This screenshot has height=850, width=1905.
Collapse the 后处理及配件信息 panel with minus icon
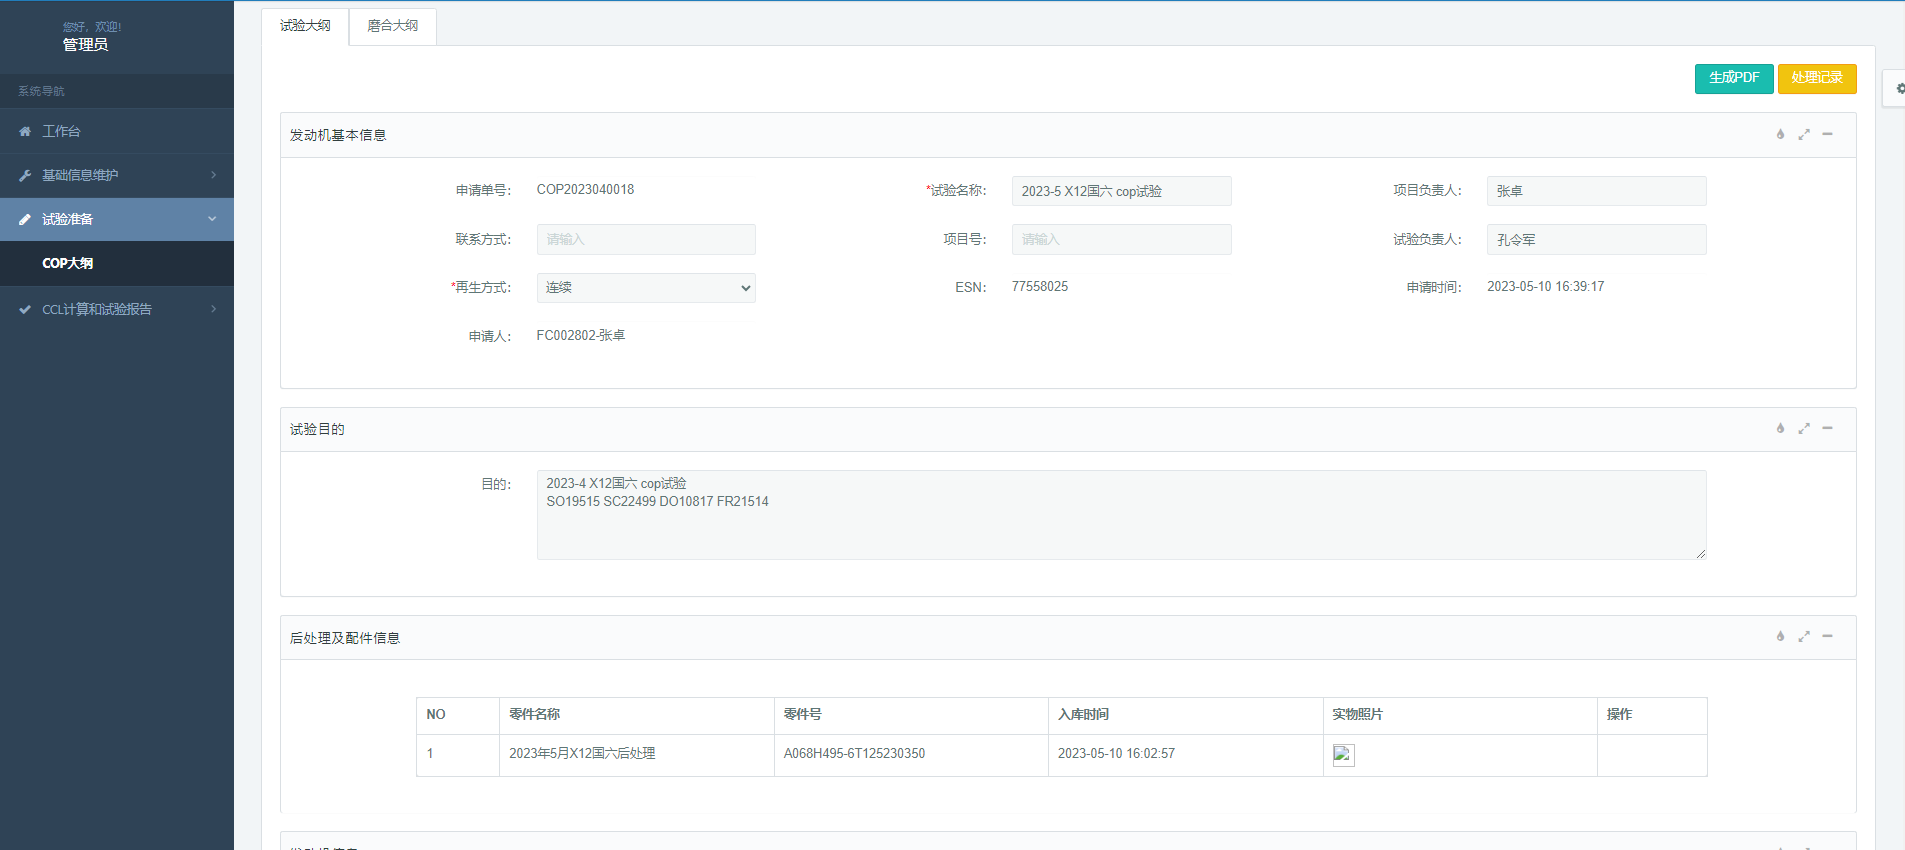(x=1827, y=636)
